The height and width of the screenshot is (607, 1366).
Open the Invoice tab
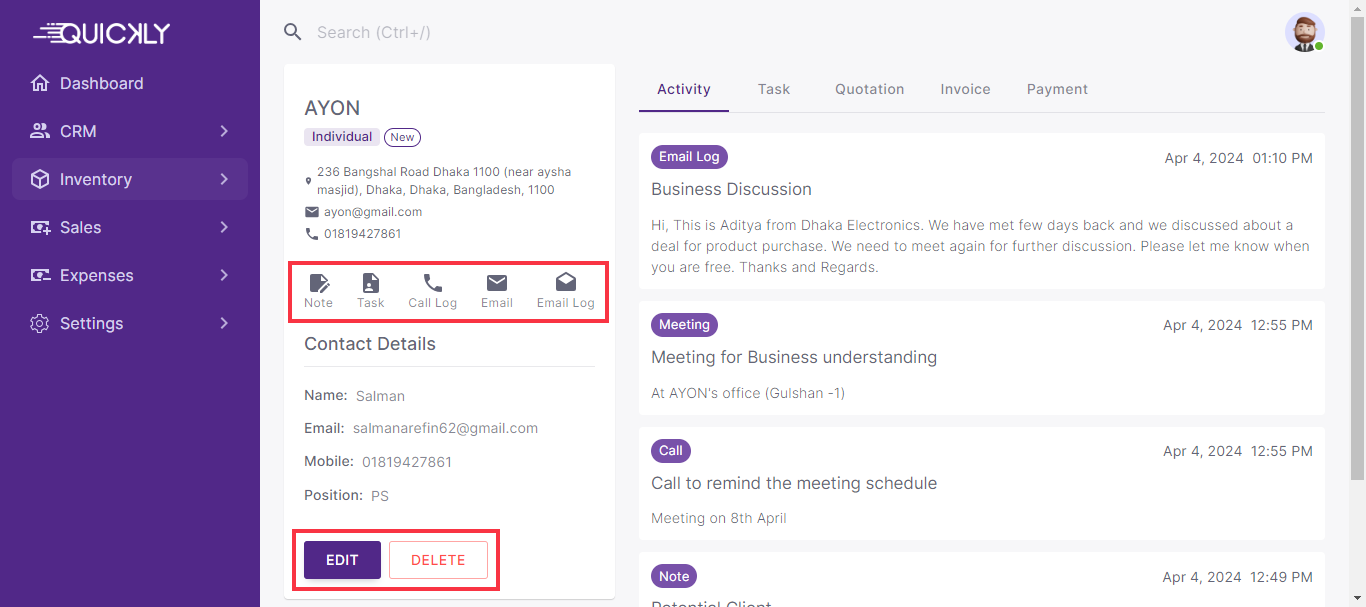click(965, 89)
